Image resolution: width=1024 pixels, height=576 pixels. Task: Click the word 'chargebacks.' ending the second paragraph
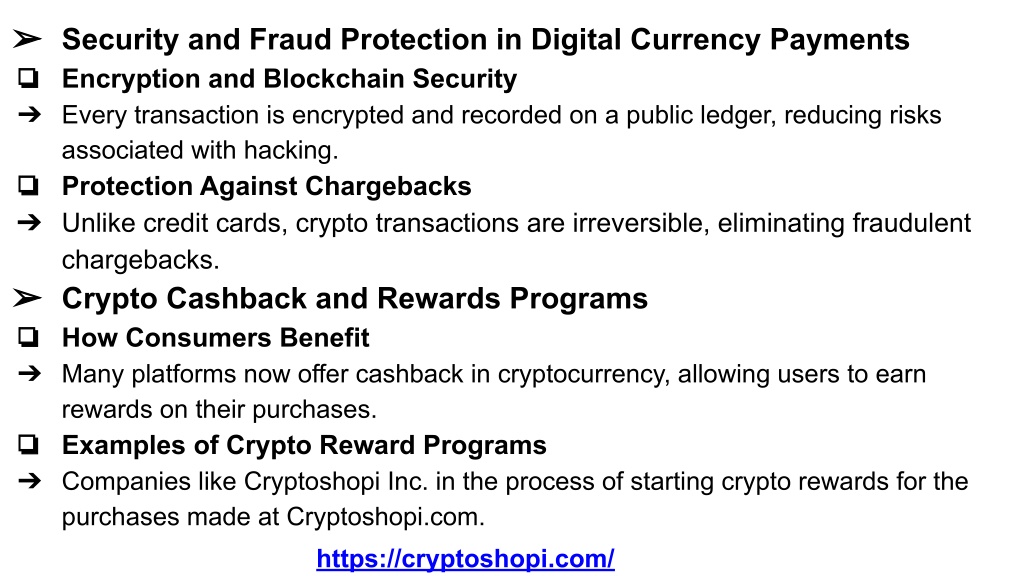coord(140,261)
